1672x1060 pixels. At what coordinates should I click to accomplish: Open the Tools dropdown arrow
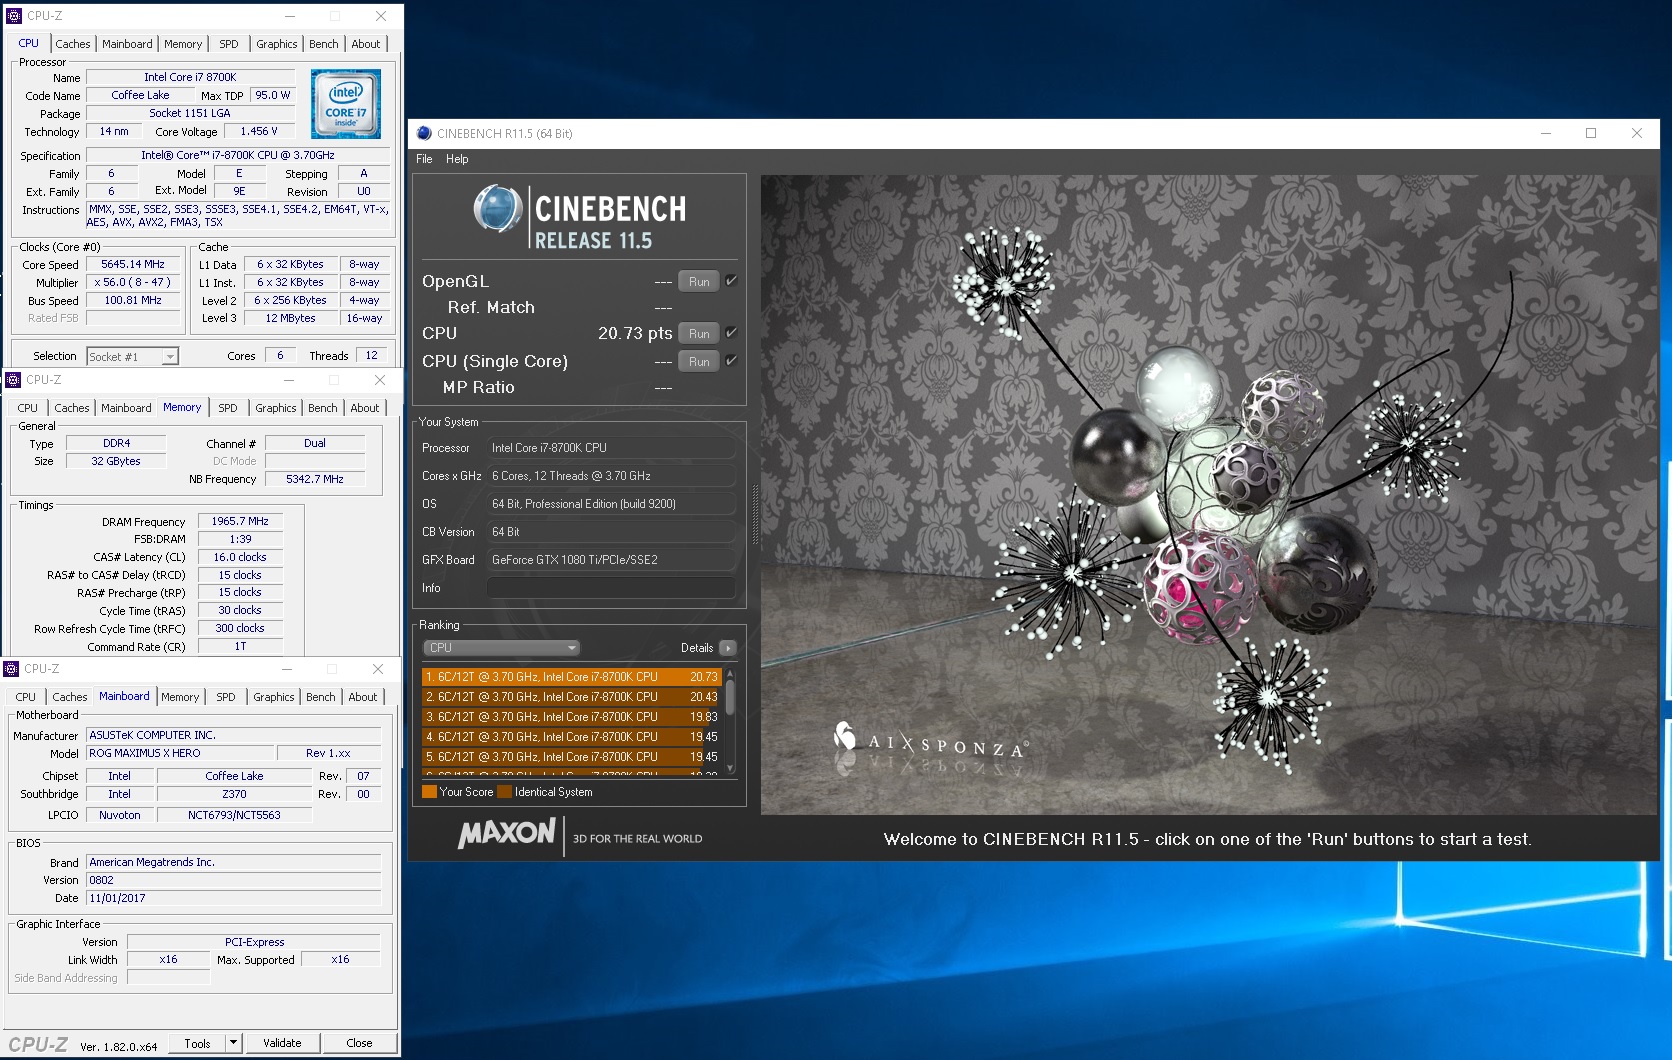point(234,1043)
